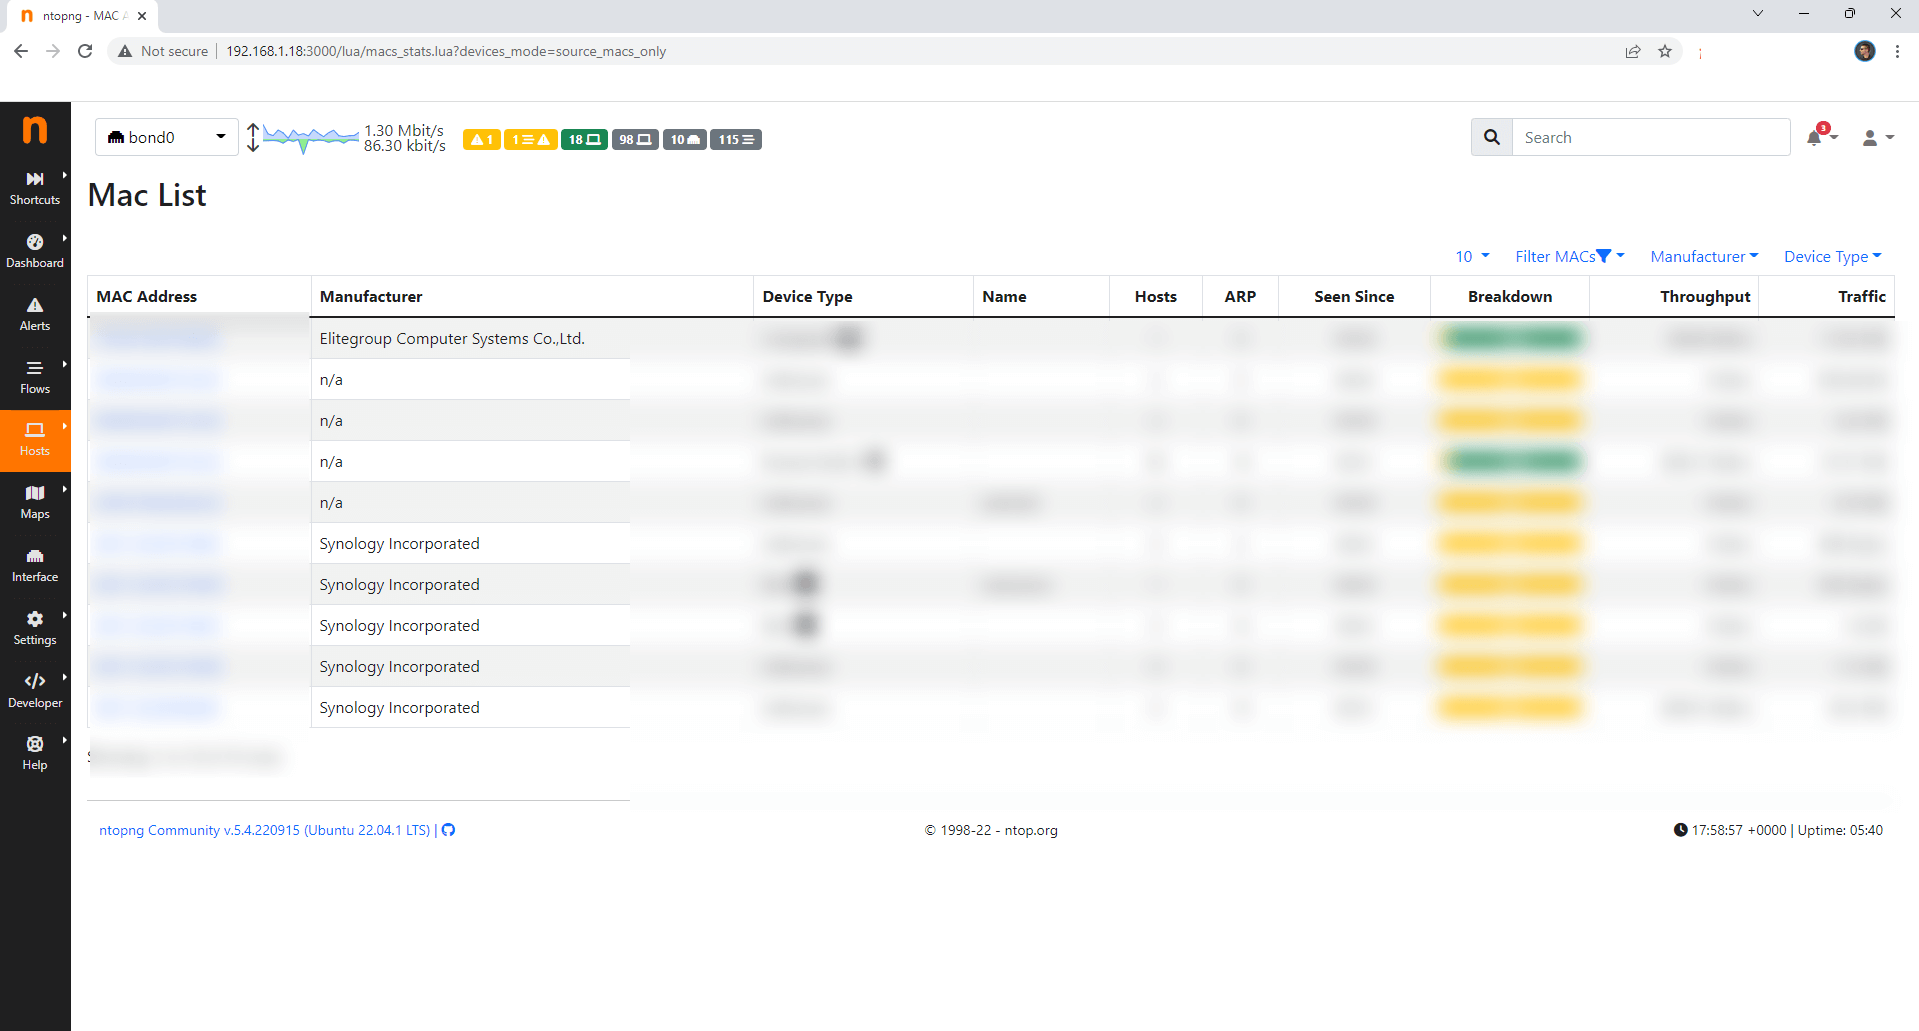The width and height of the screenshot is (1919, 1031).
Task: Click the Breakdown column header
Action: point(1510,296)
